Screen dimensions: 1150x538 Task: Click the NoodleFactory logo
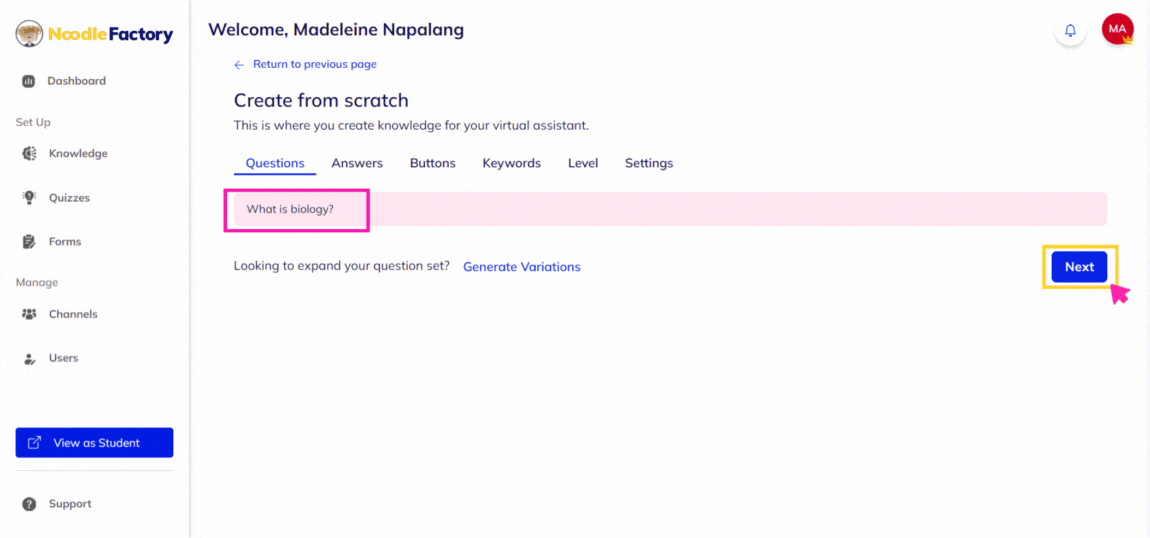[x=95, y=34]
